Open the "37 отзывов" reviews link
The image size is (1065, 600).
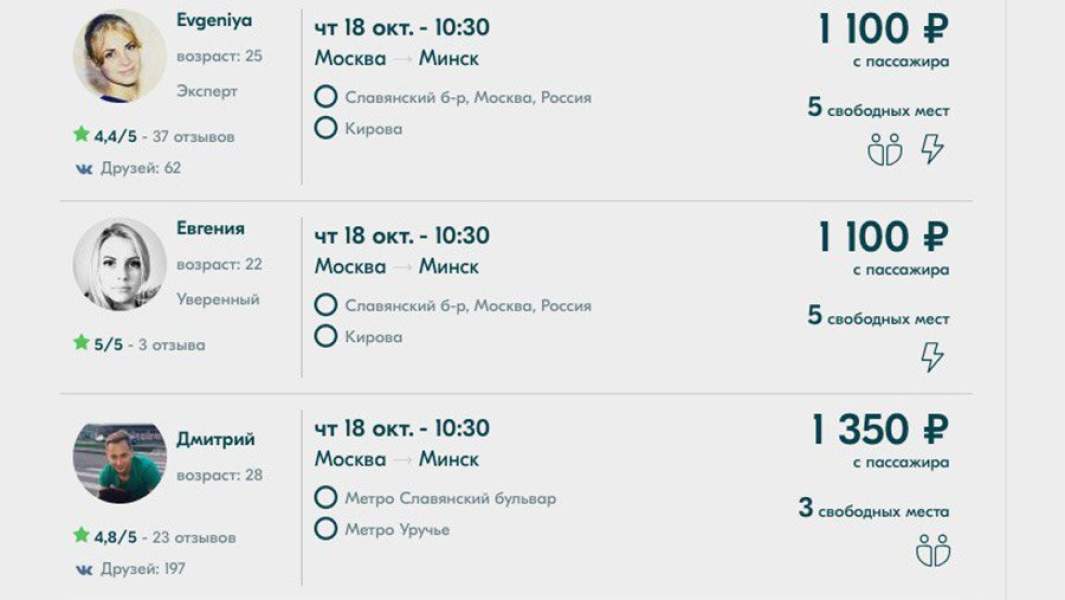(x=194, y=137)
